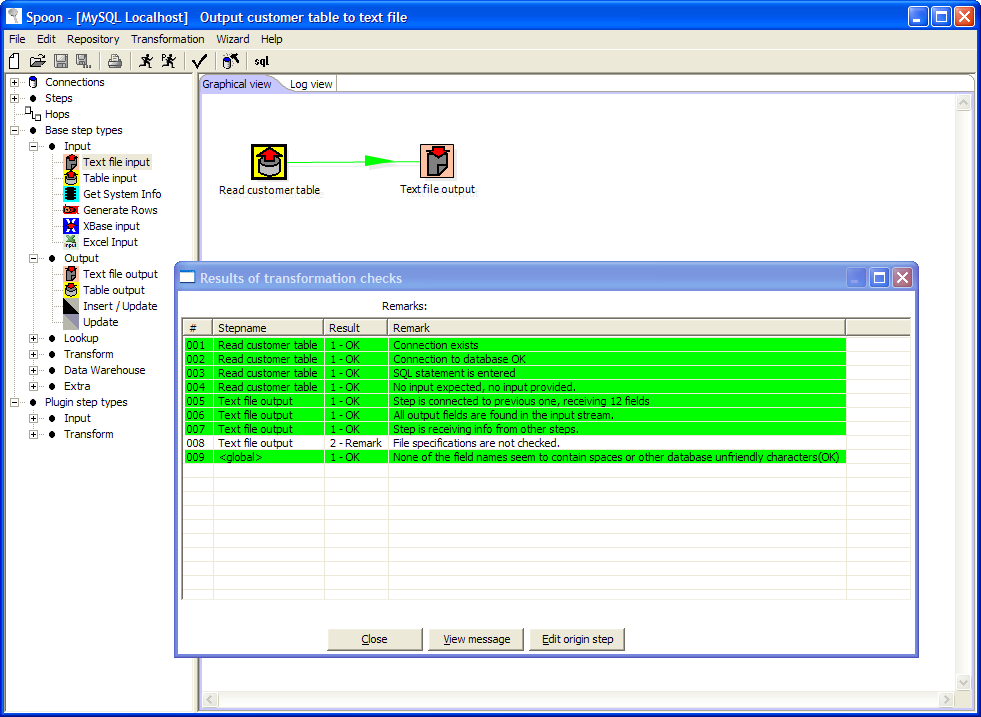The height and width of the screenshot is (717, 981).
Task: Select Excel Input in step tree
Action: point(110,242)
